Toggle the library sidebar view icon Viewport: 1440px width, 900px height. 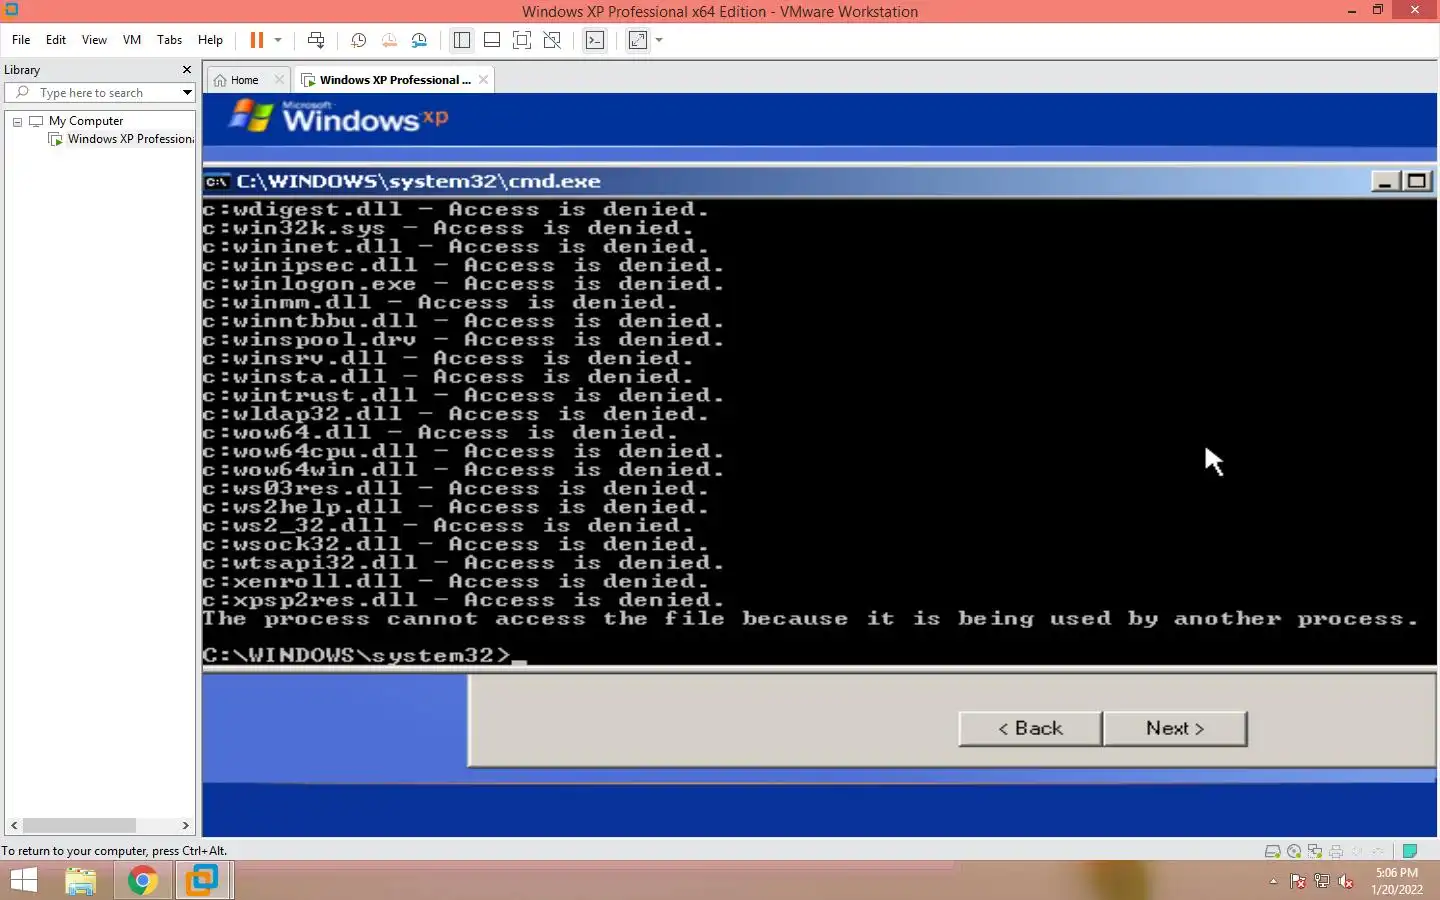point(461,40)
